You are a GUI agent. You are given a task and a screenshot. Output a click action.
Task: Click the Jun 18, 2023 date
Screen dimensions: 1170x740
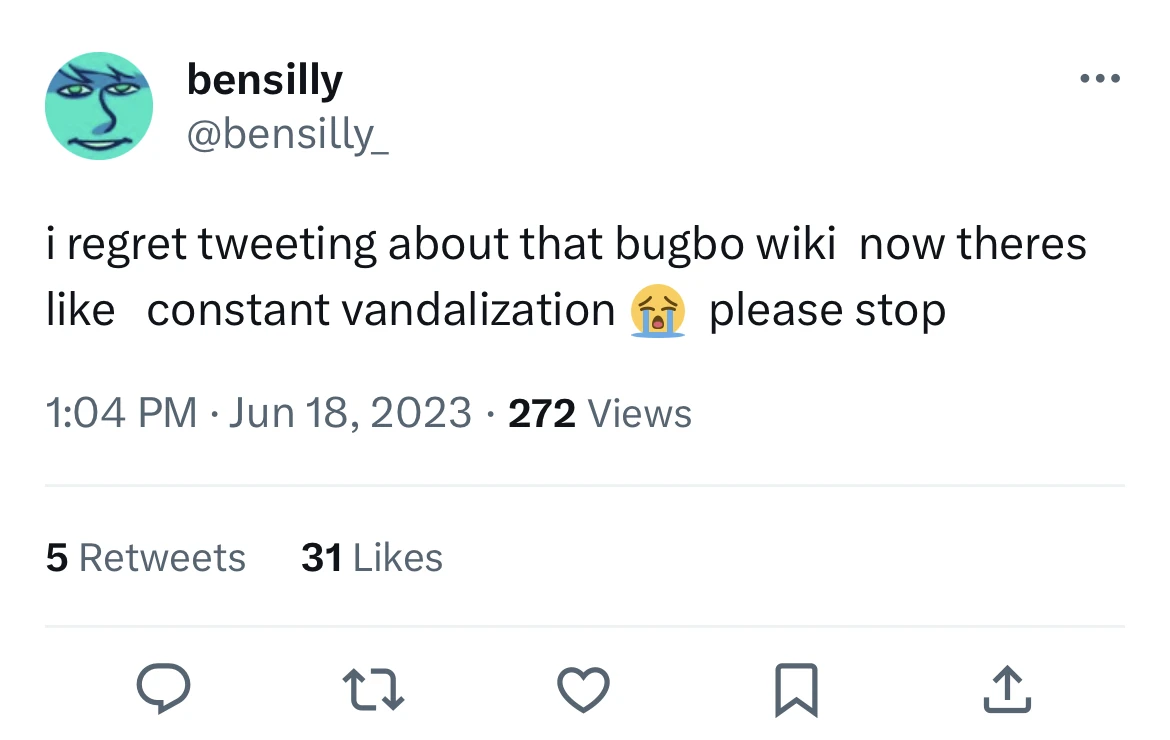click(x=350, y=413)
